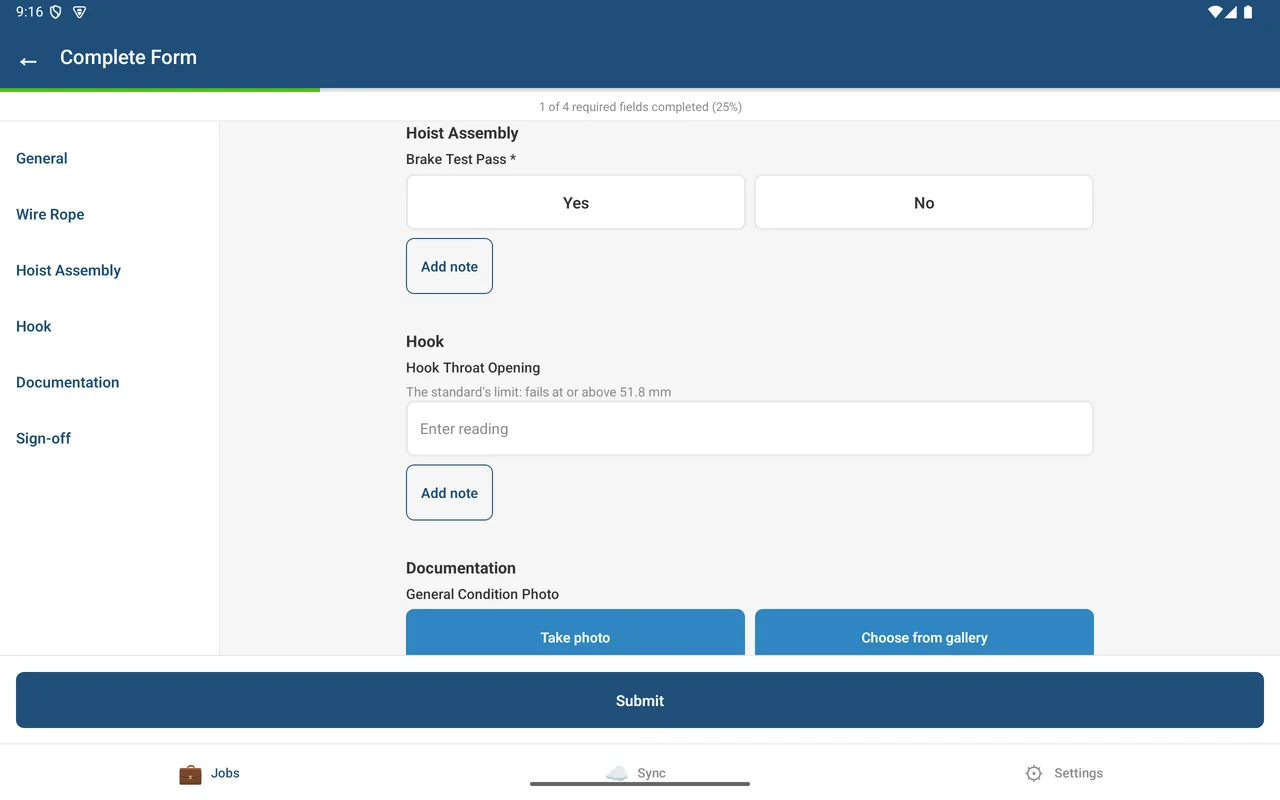The width and height of the screenshot is (1280, 800).
Task: Open the Documentation sidebar section
Action: [67, 382]
